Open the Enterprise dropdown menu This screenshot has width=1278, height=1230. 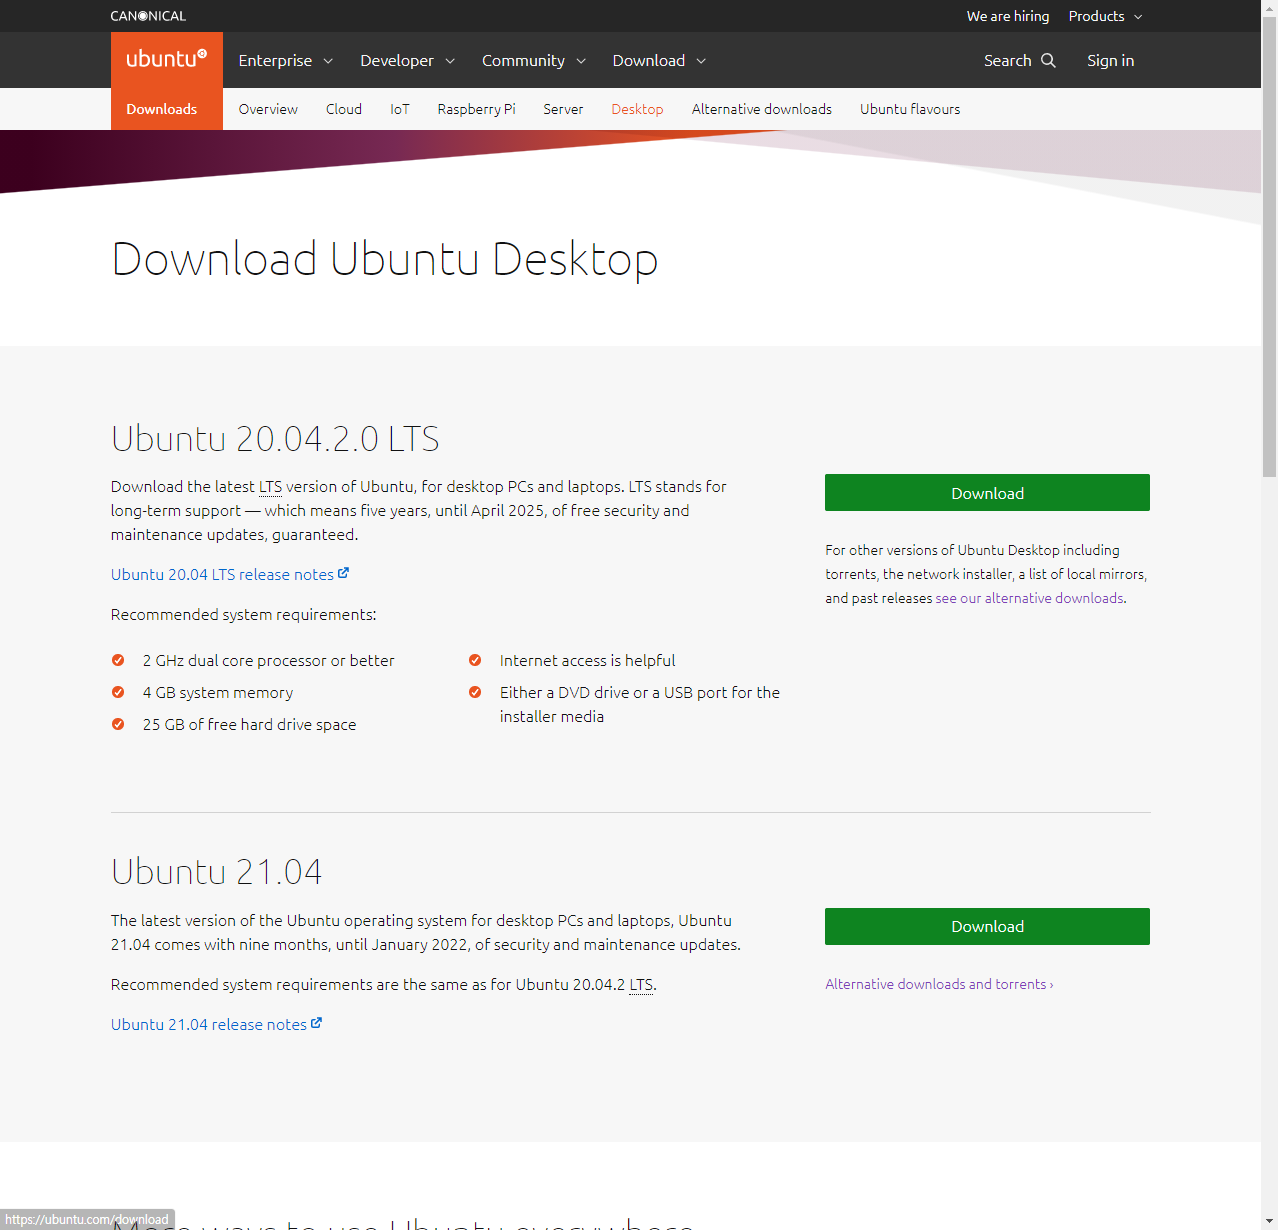click(285, 60)
